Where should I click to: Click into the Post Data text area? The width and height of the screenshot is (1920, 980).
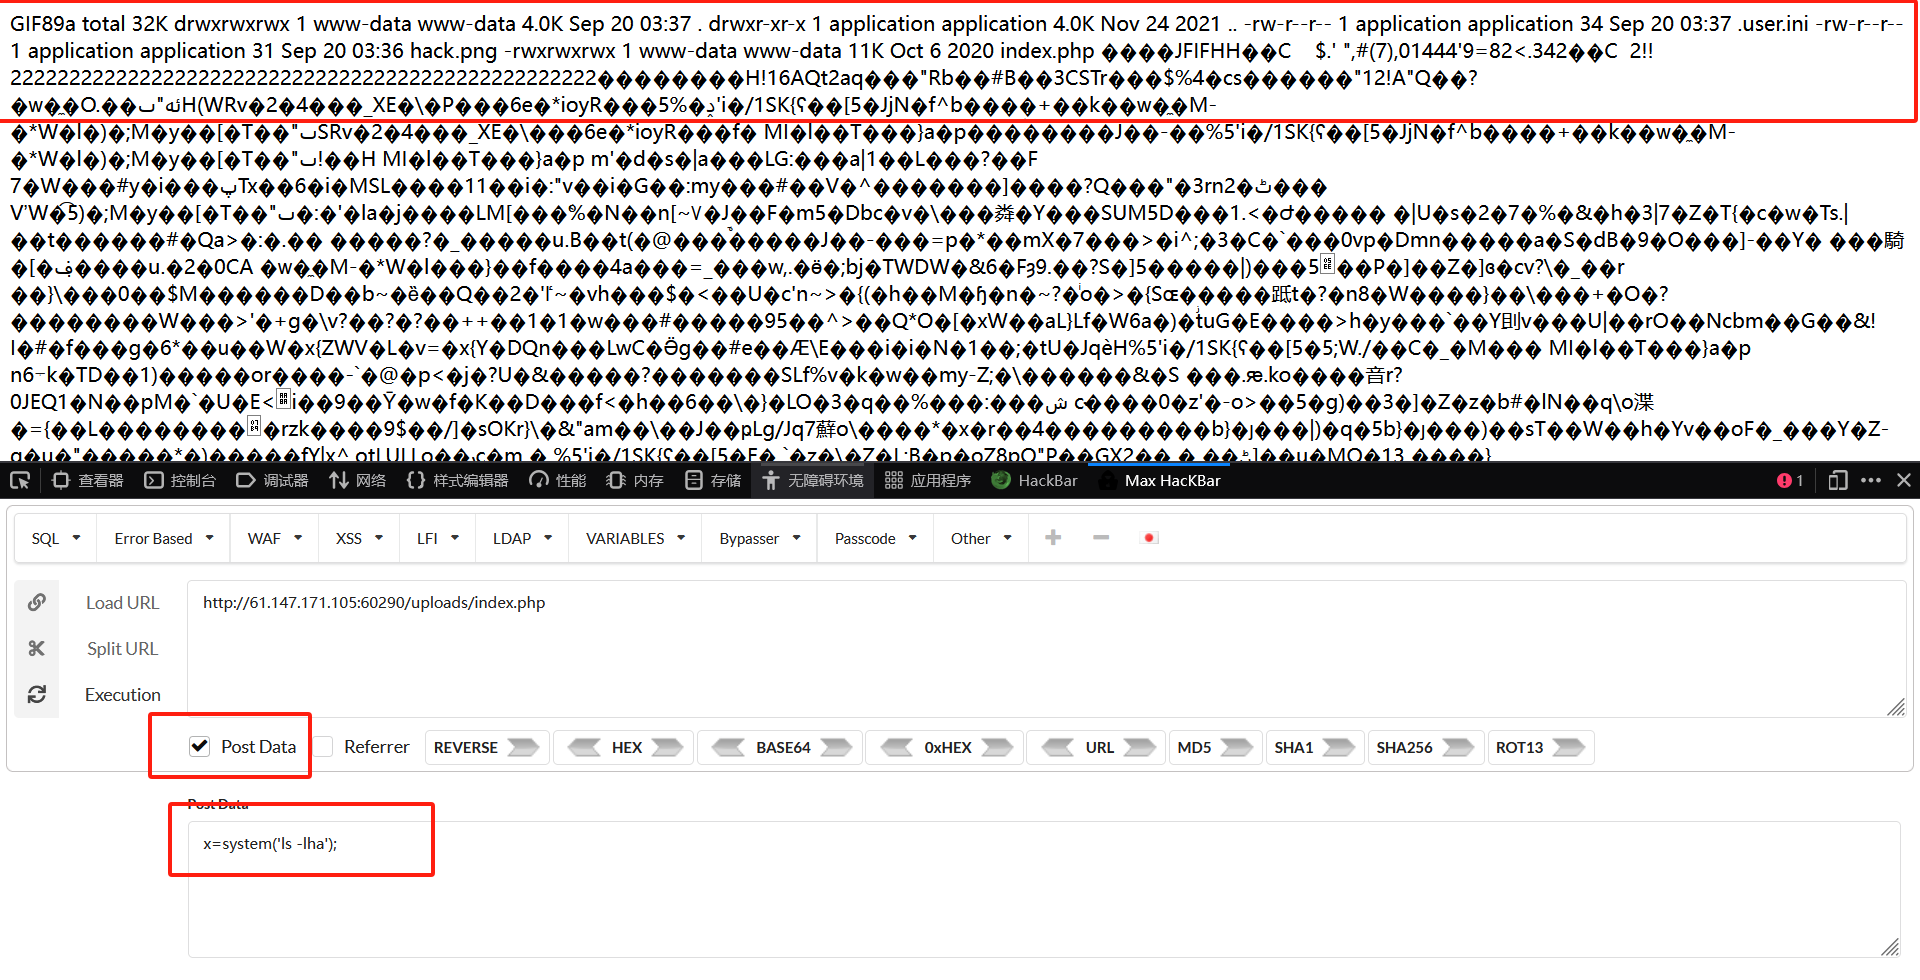click(1044, 889)
